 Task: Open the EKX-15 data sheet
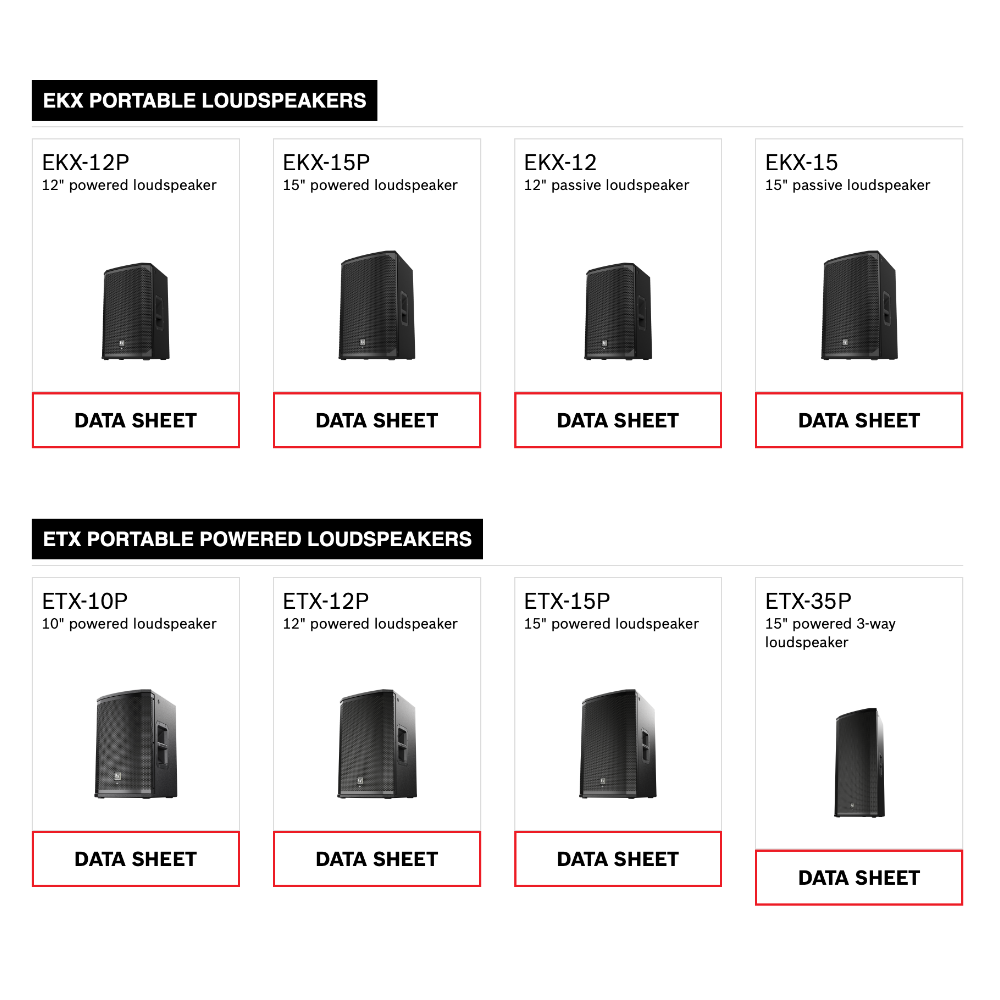pos(859,420)
